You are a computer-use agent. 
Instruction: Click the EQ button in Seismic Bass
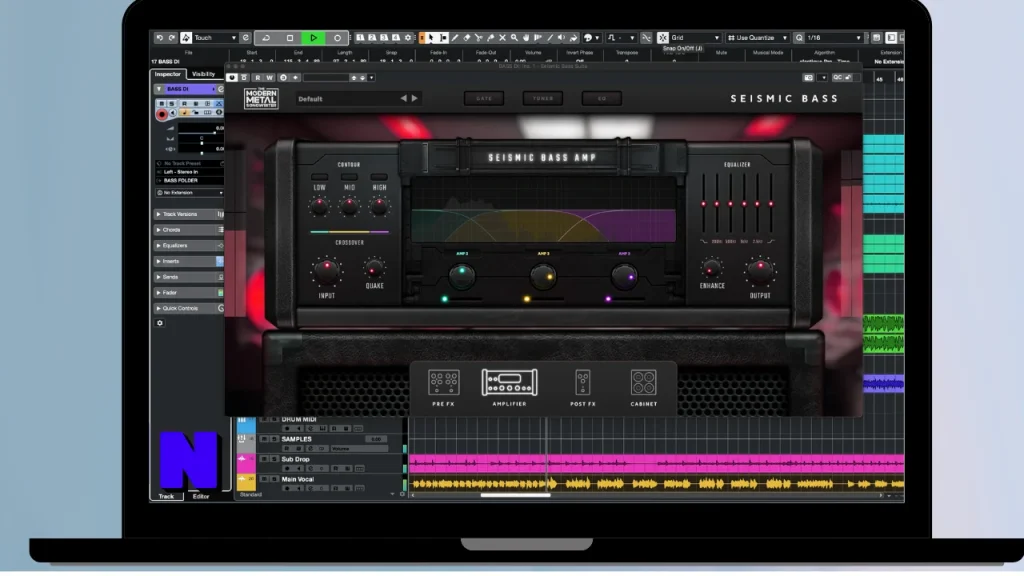(601, 99)
